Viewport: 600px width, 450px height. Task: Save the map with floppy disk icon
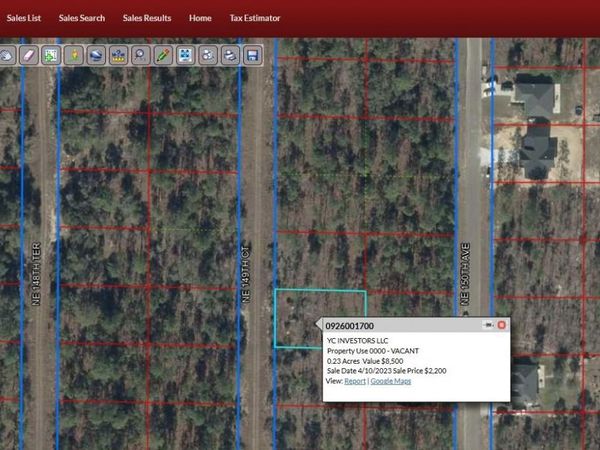pos(252,55)
